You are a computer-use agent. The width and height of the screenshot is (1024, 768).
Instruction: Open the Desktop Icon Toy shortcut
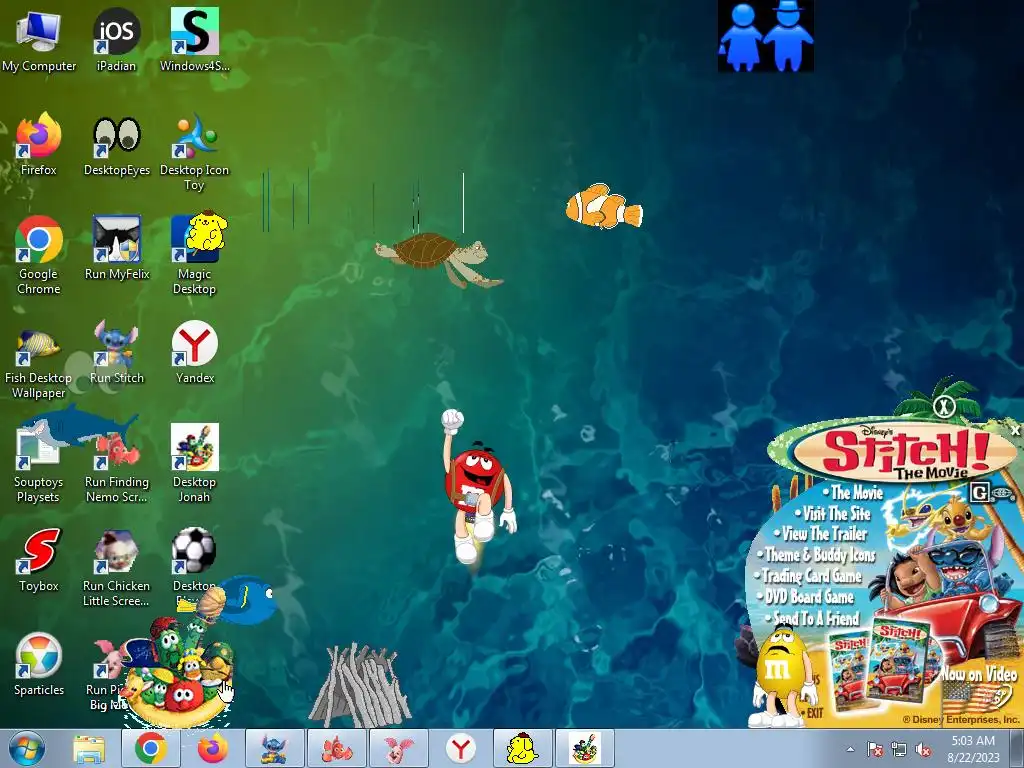pos(195,152)
